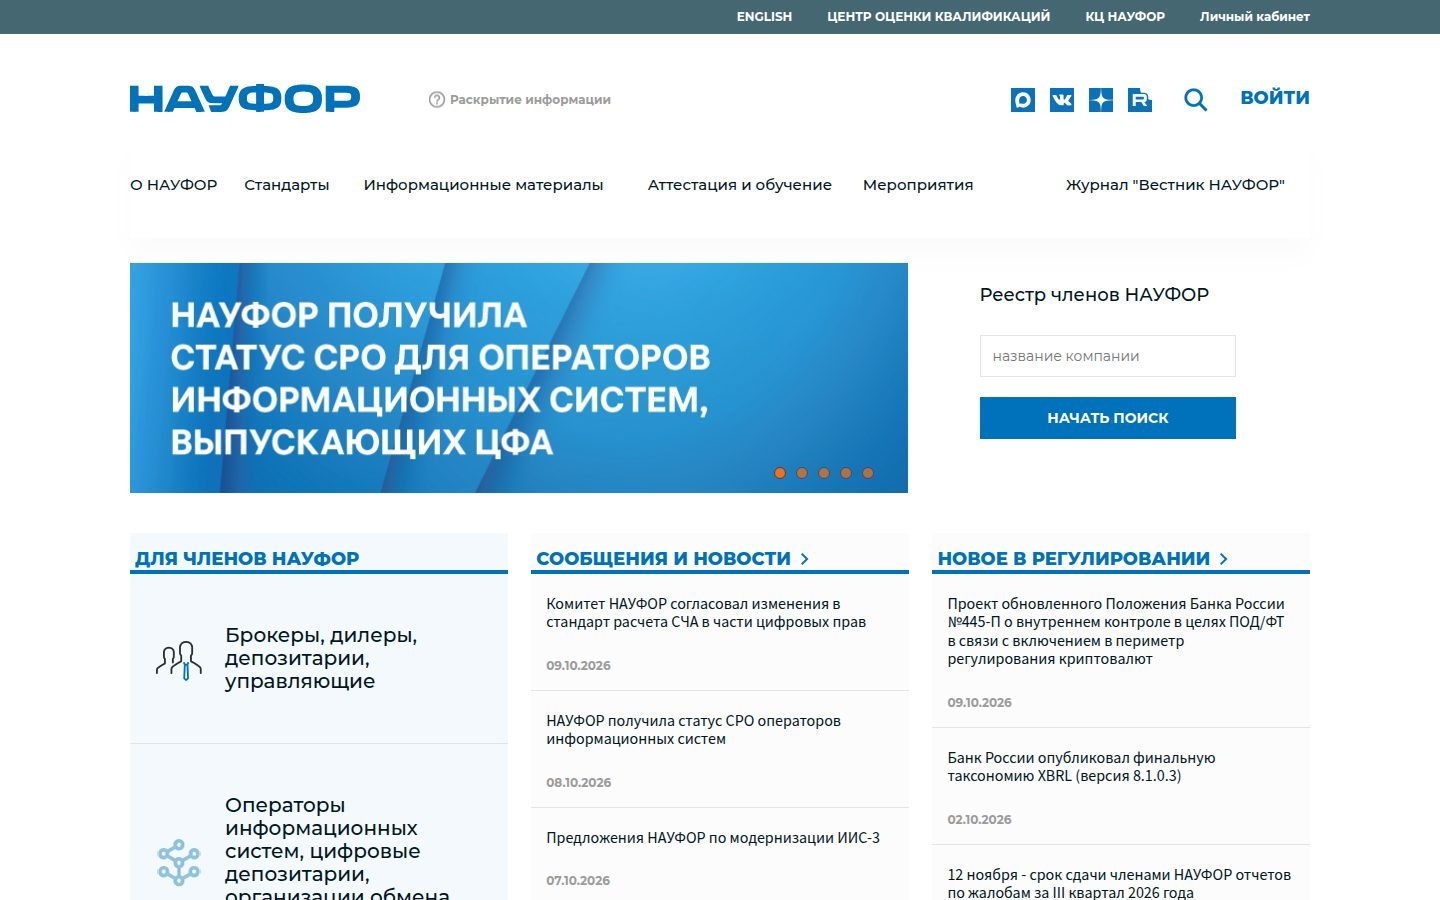The image size is (1440, 900).
Task: Click the НАЧАТЬ ПОИСК button
Action: coord(1108,418)
